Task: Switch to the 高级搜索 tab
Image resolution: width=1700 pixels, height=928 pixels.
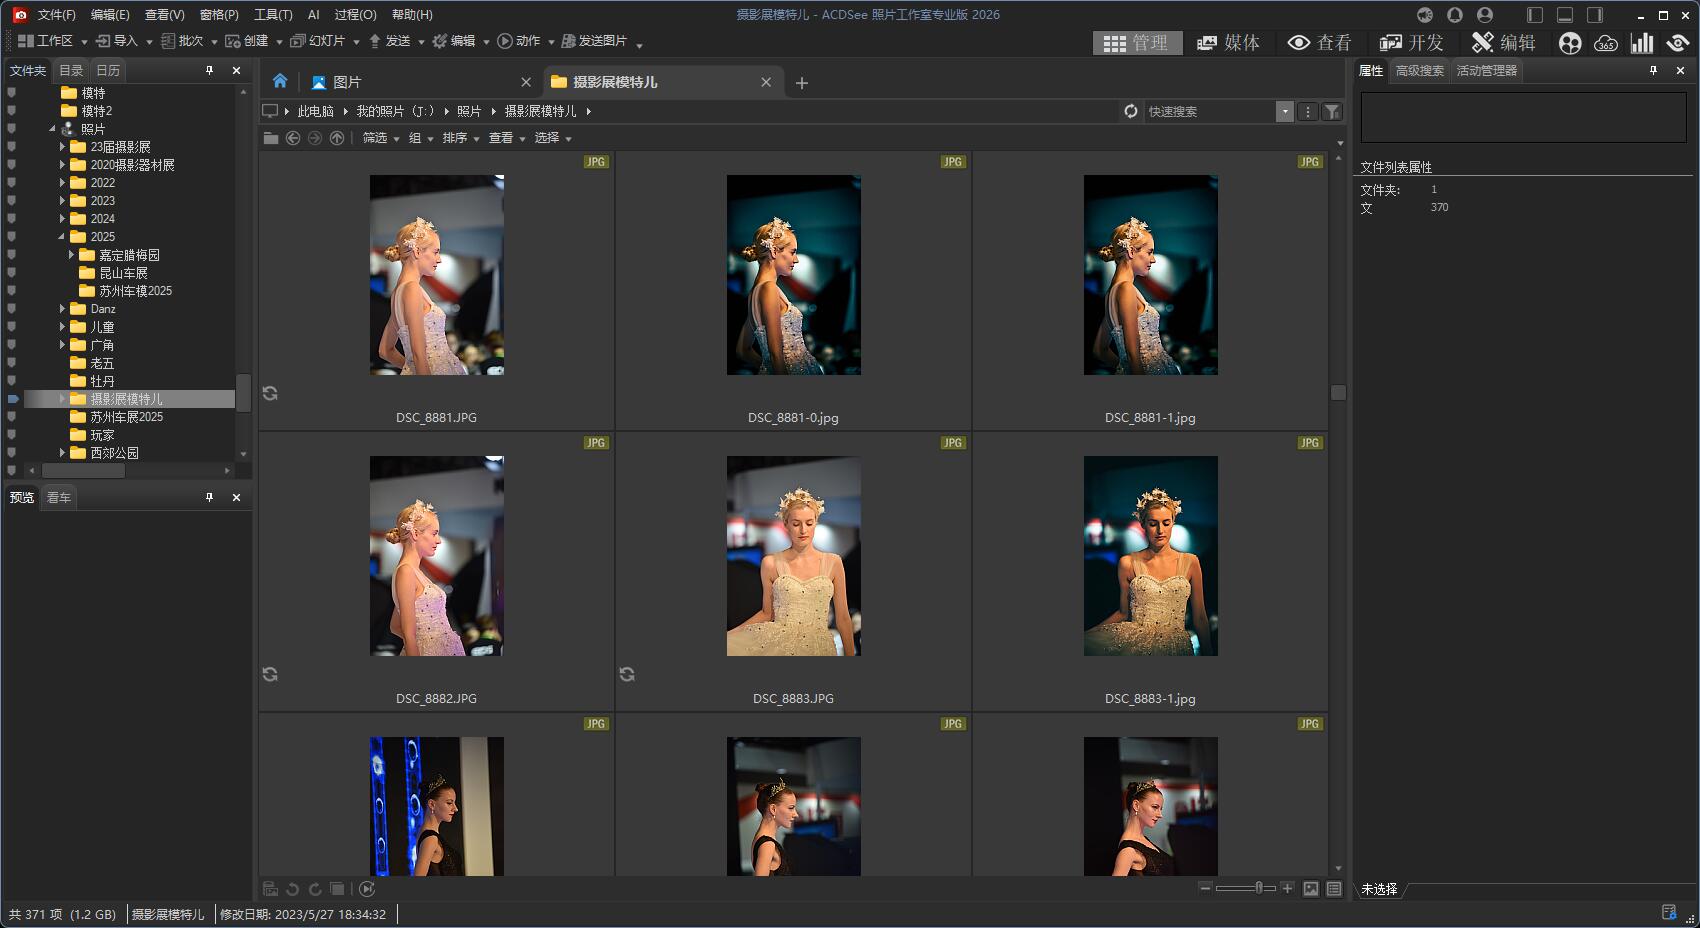Action: 1419,71
